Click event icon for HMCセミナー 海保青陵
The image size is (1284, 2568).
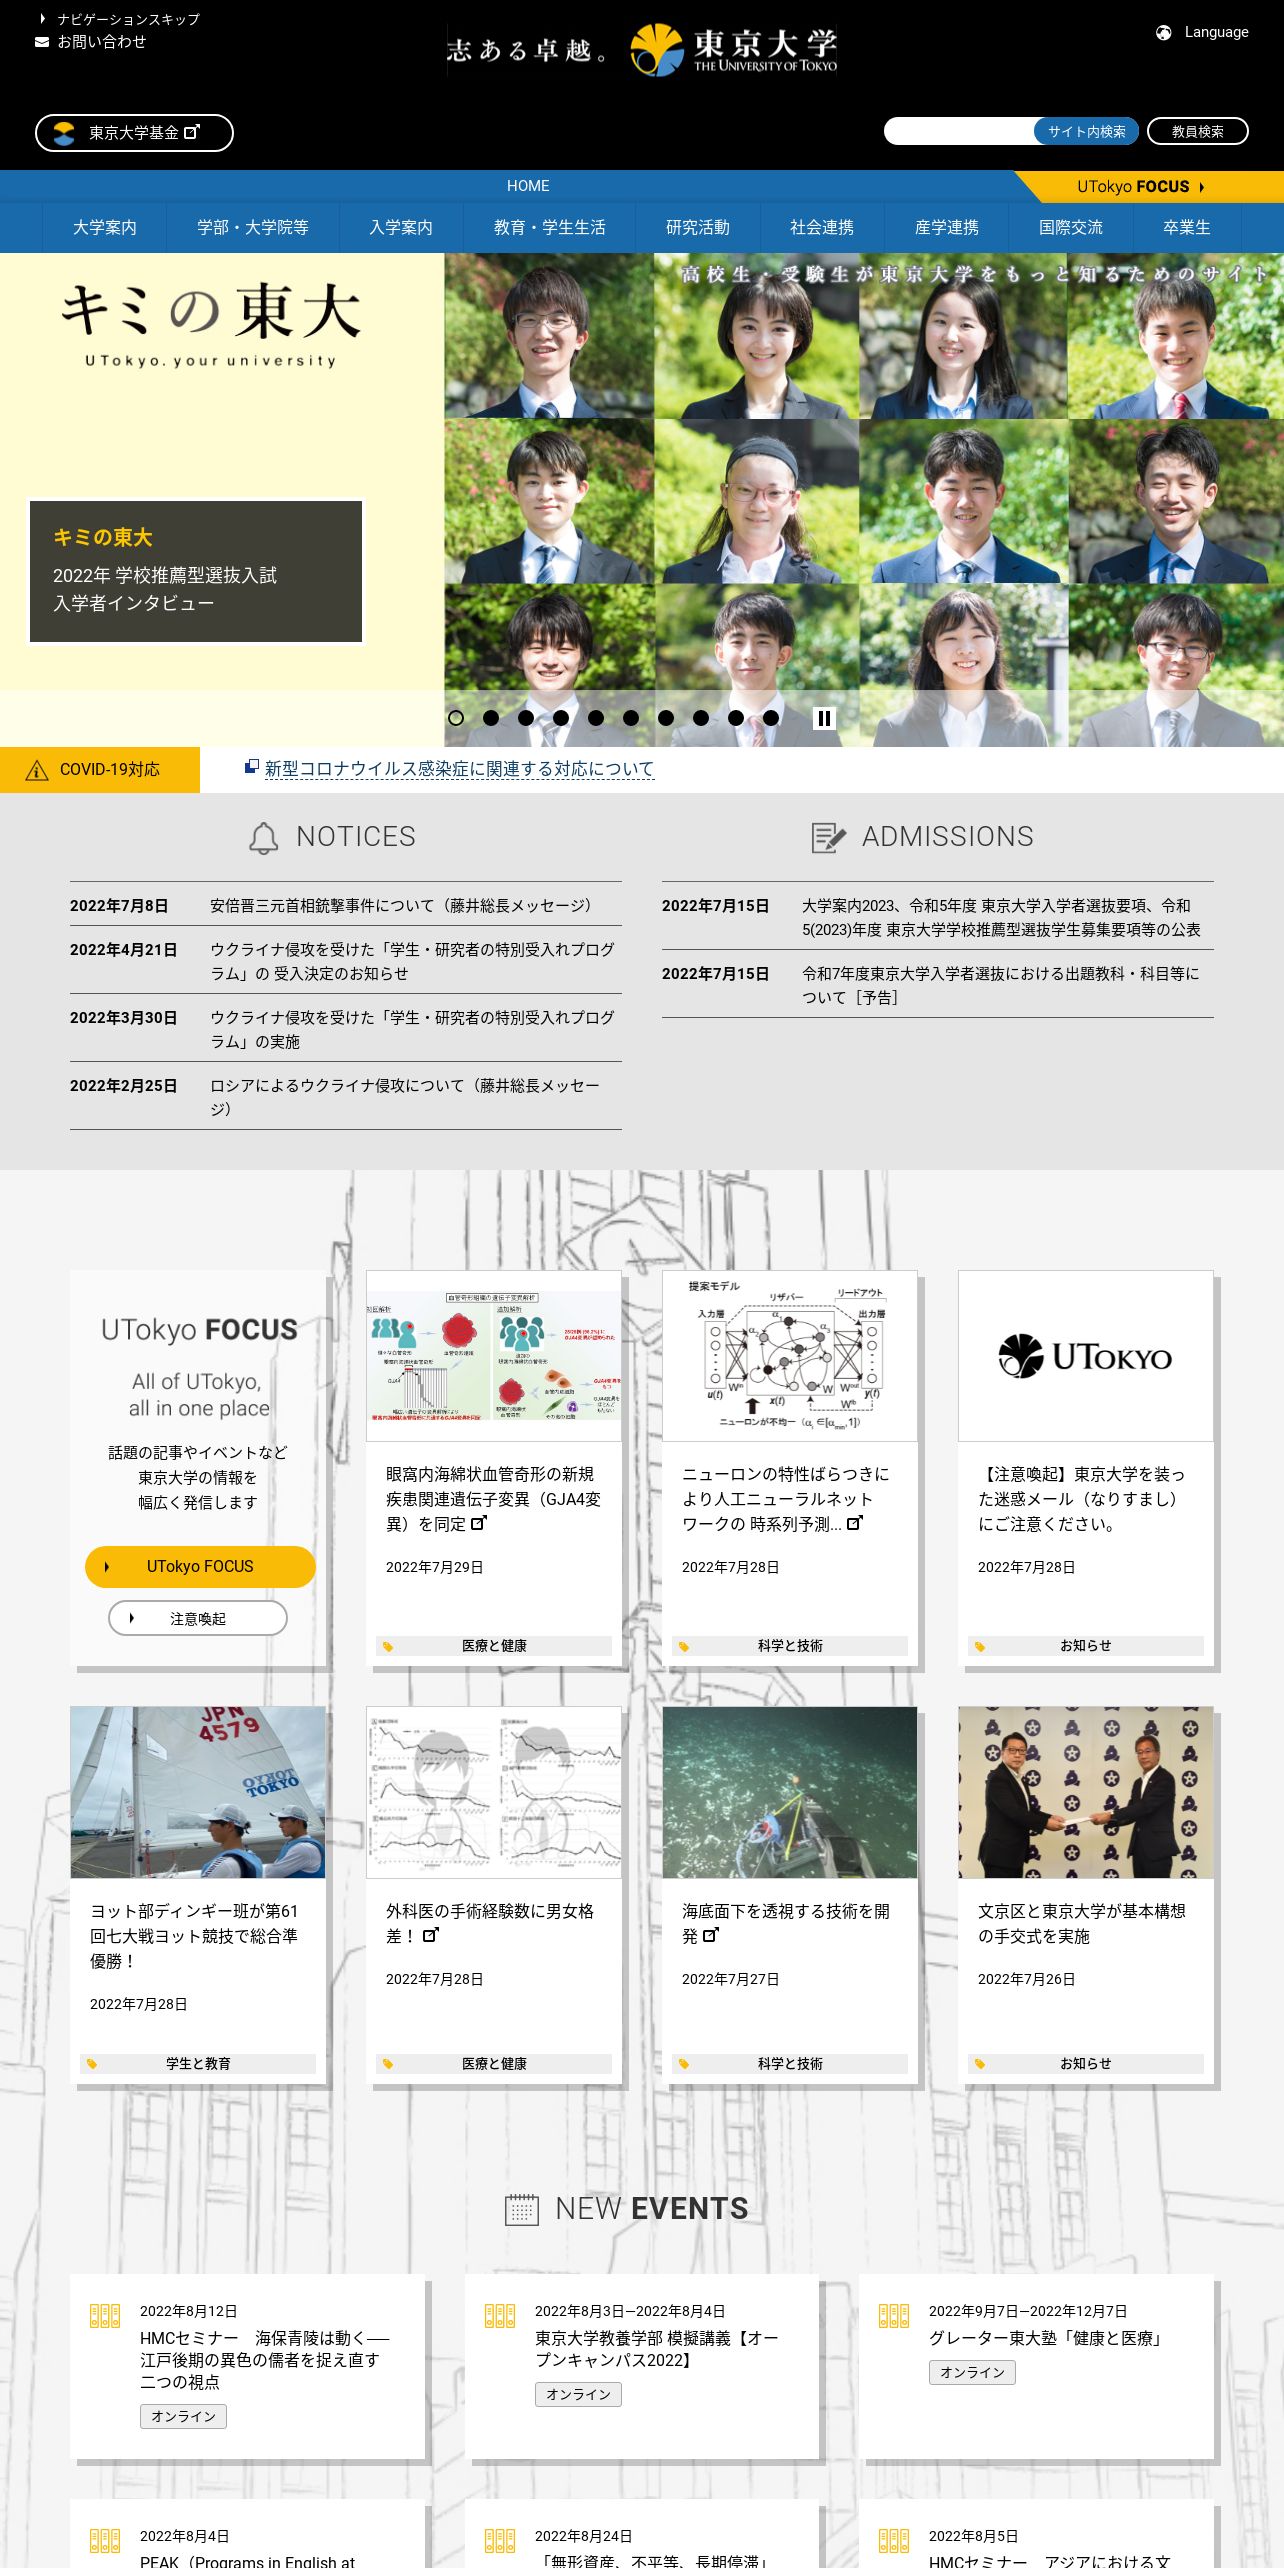(x=105, y=2316)
